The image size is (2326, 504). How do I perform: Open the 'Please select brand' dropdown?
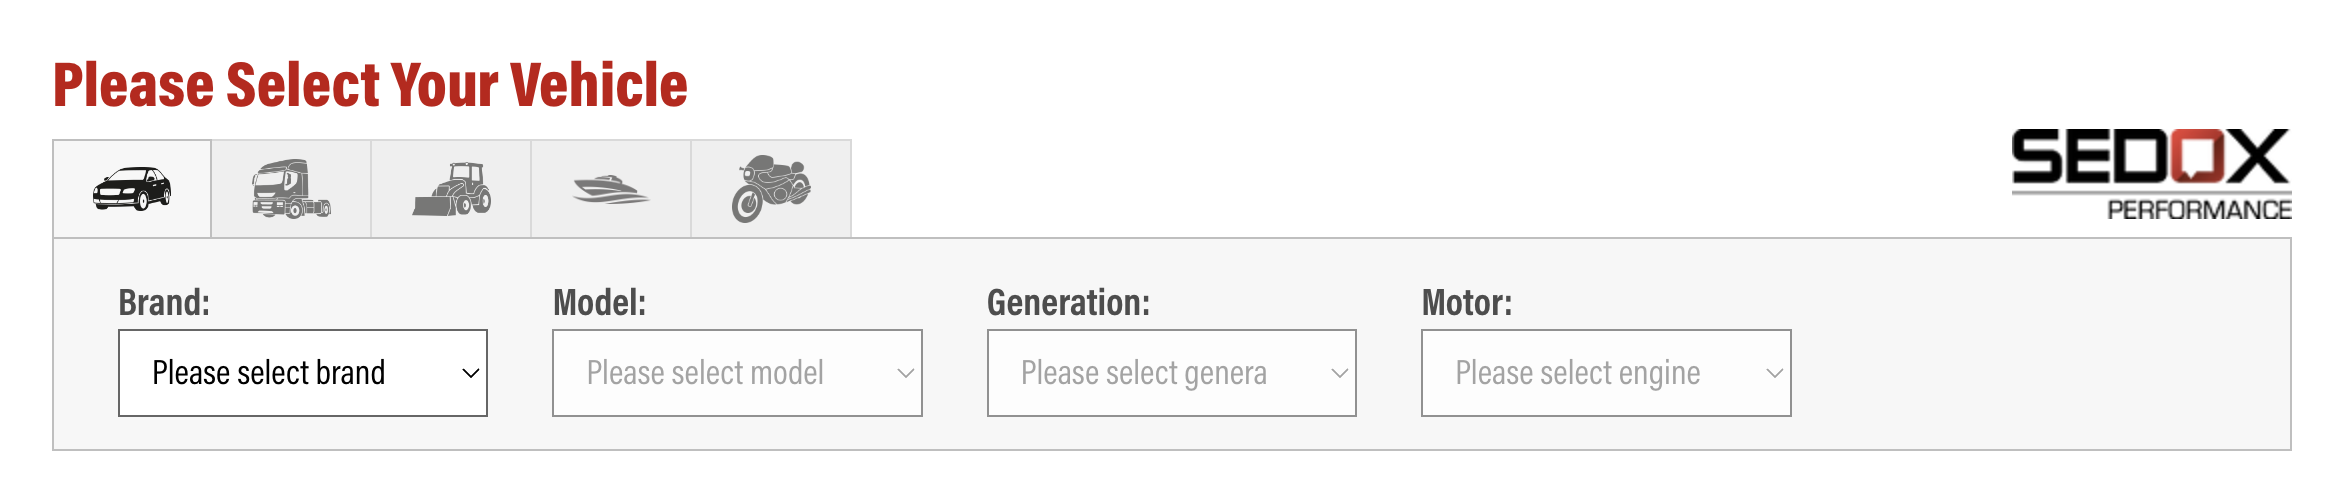(x=302, y=373)
